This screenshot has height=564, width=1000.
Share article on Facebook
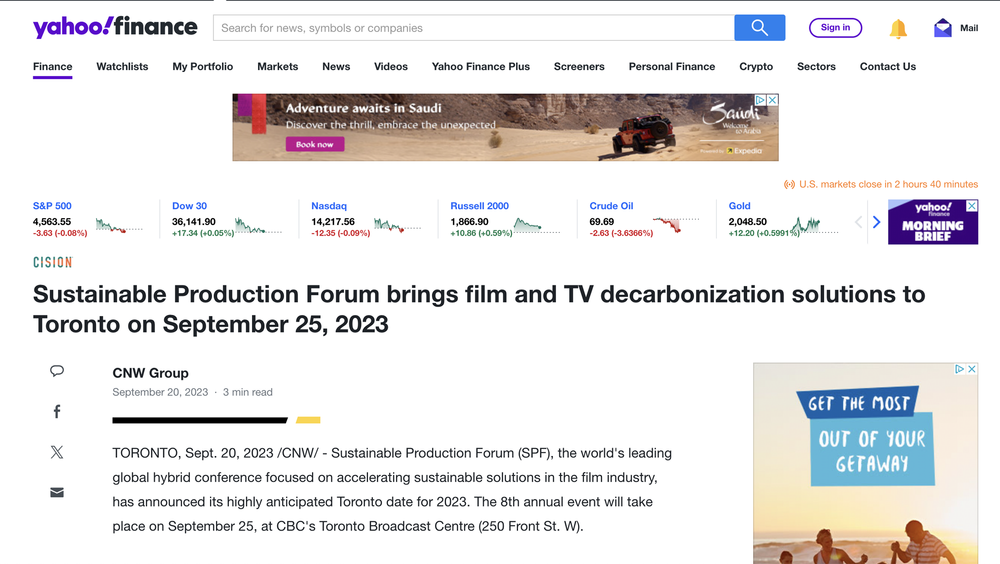(x=57, y=412)
